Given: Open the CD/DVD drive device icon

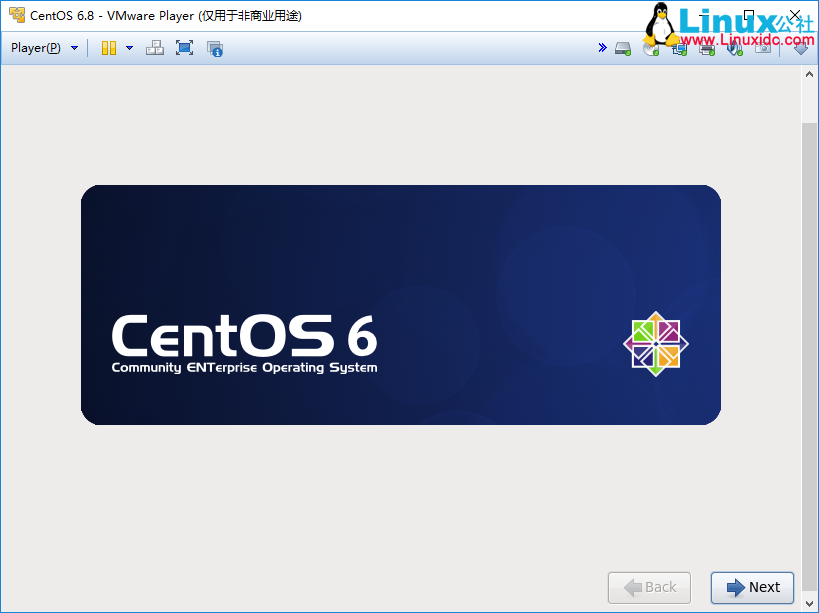Looking at the screenshot, I should [x=651, y=49].
